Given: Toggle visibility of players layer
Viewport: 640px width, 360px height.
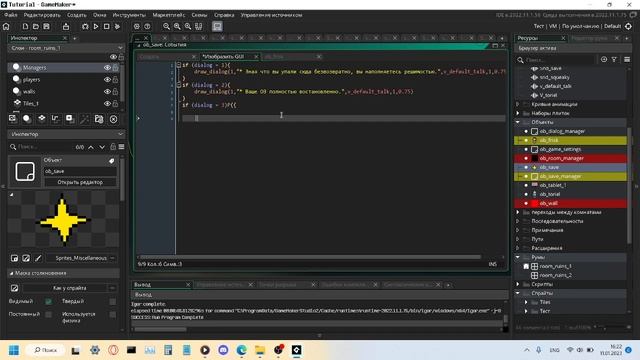Looking at the screenshot, I should click(x=107, y=80).
